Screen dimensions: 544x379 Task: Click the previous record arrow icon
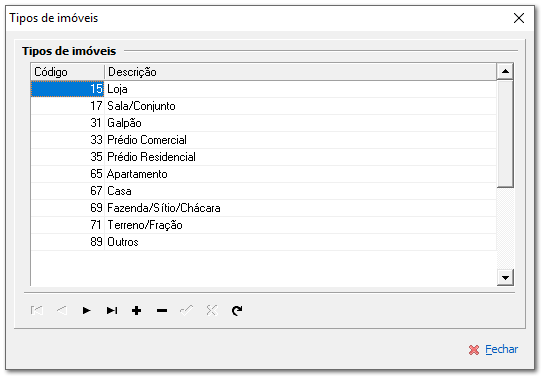(x=61, y=310)
